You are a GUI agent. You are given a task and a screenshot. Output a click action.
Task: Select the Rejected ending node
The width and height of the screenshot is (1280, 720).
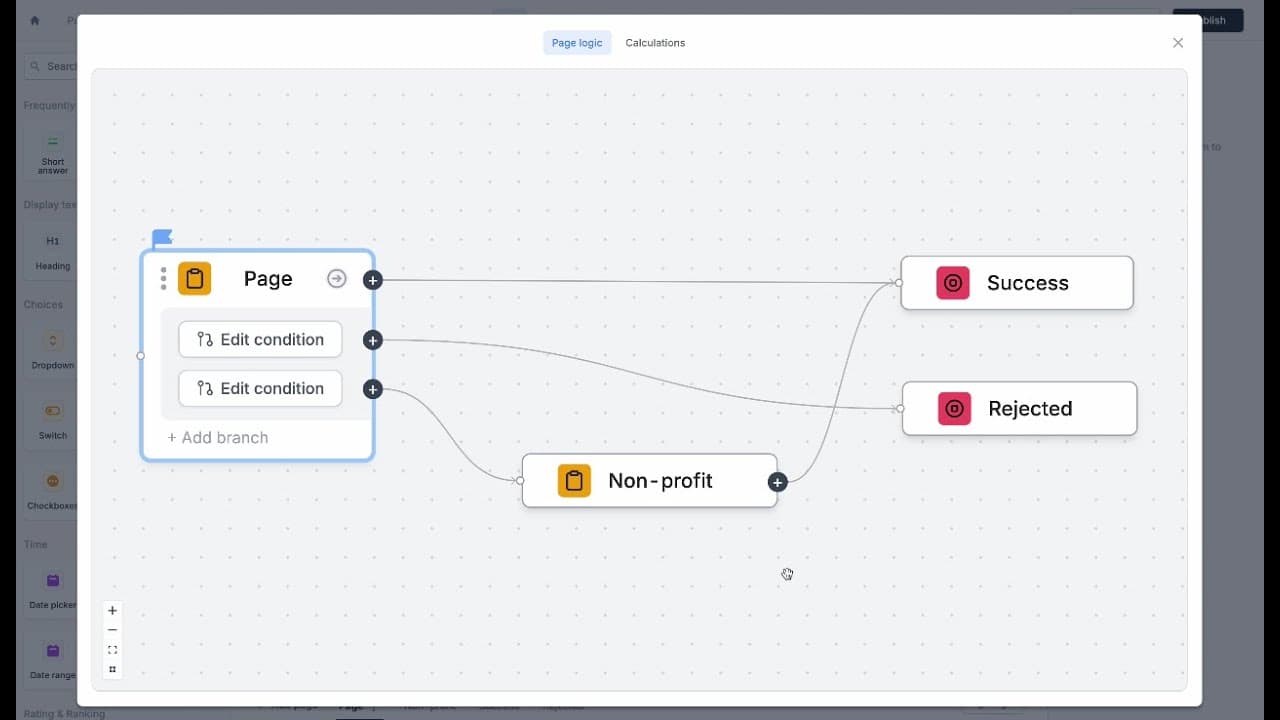point(1019,408)
